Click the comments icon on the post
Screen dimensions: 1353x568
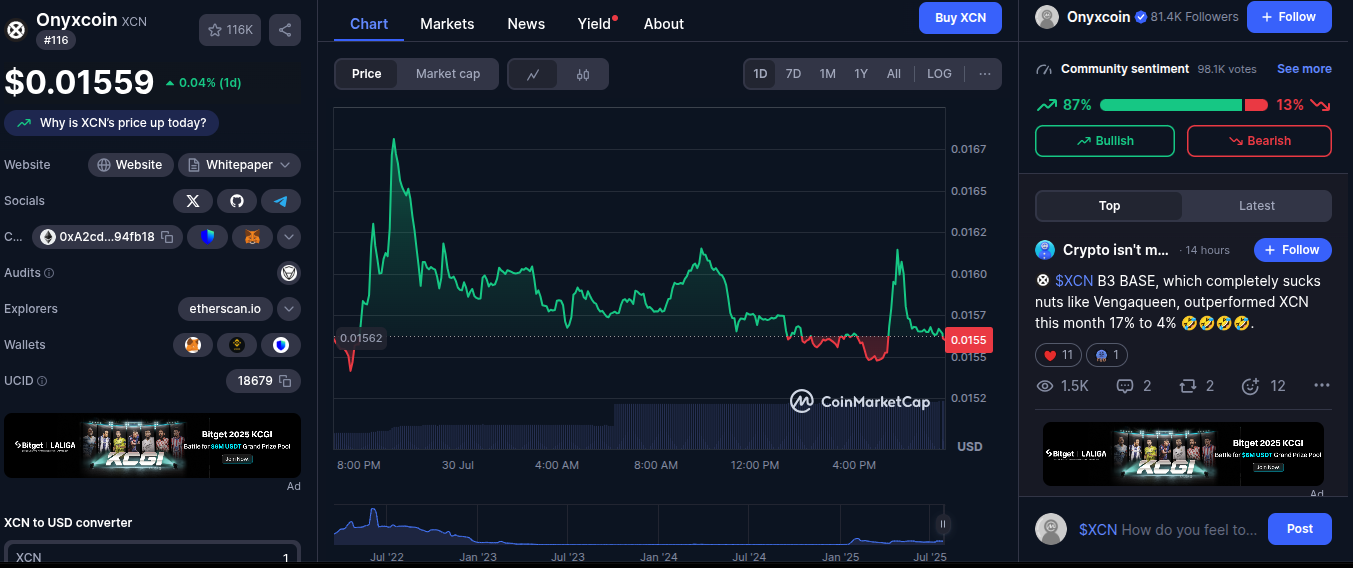coord(1124,386)
